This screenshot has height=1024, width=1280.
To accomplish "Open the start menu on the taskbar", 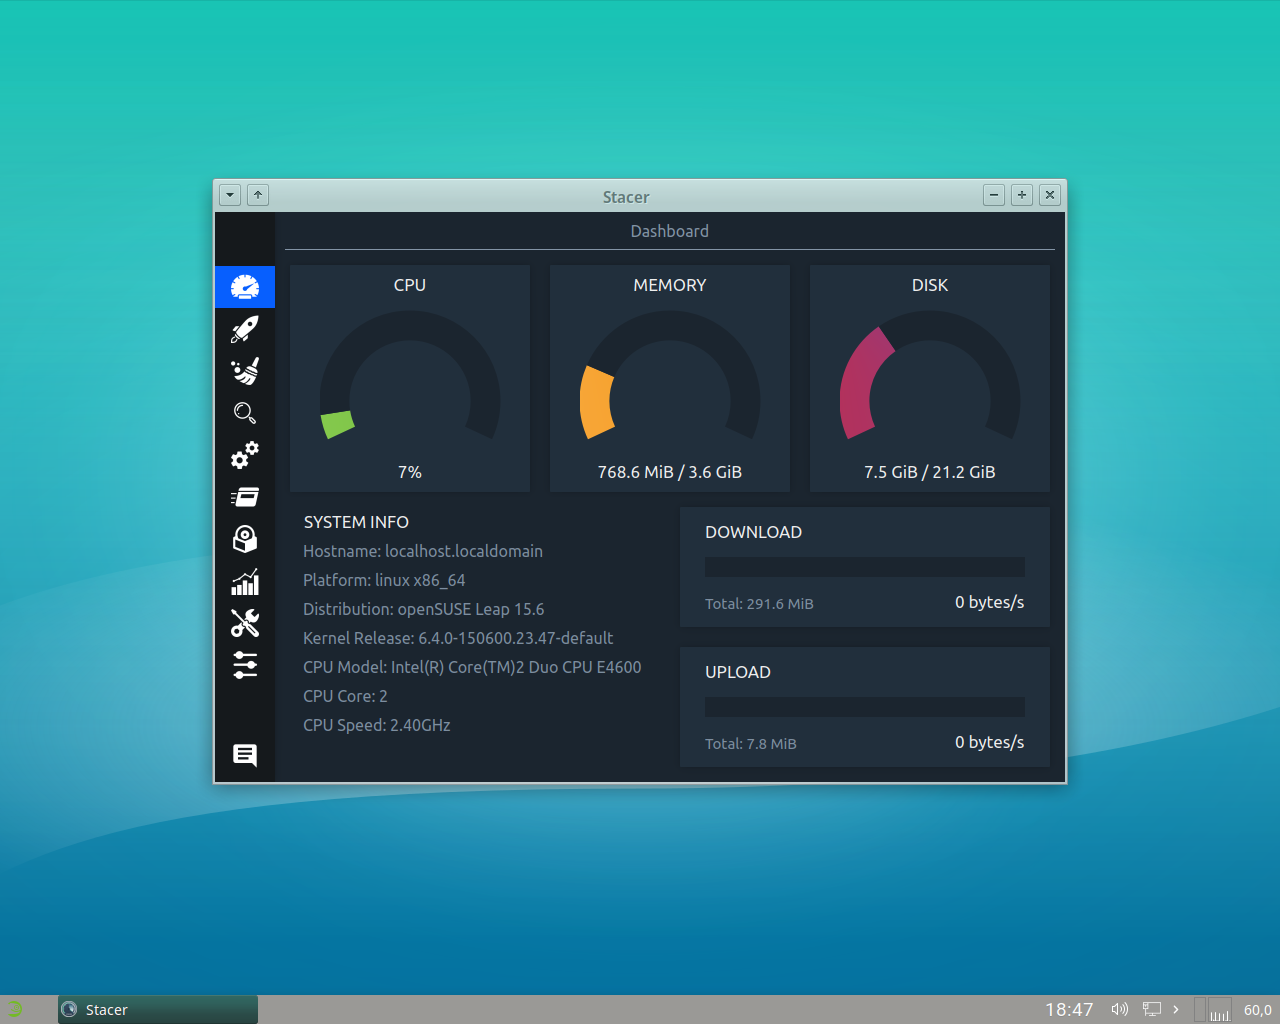I will (15, 1009).
